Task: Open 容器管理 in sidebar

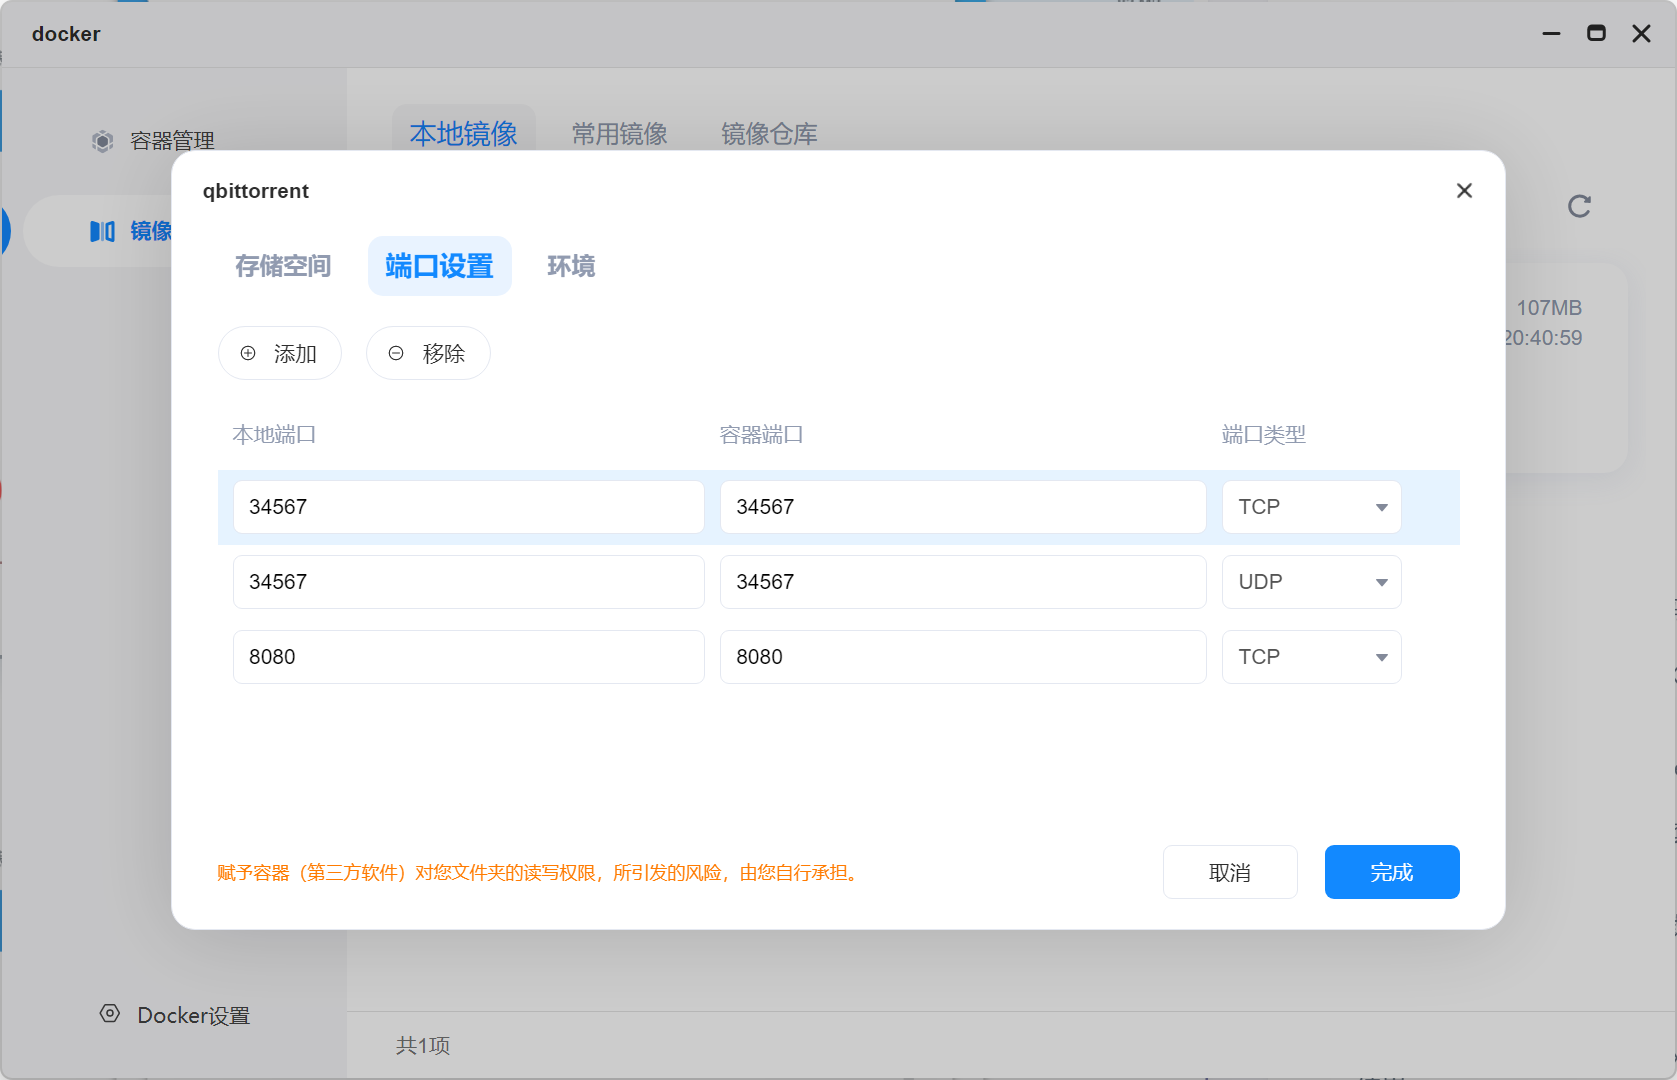Action: pyautogui.click(x=172, y=141)
